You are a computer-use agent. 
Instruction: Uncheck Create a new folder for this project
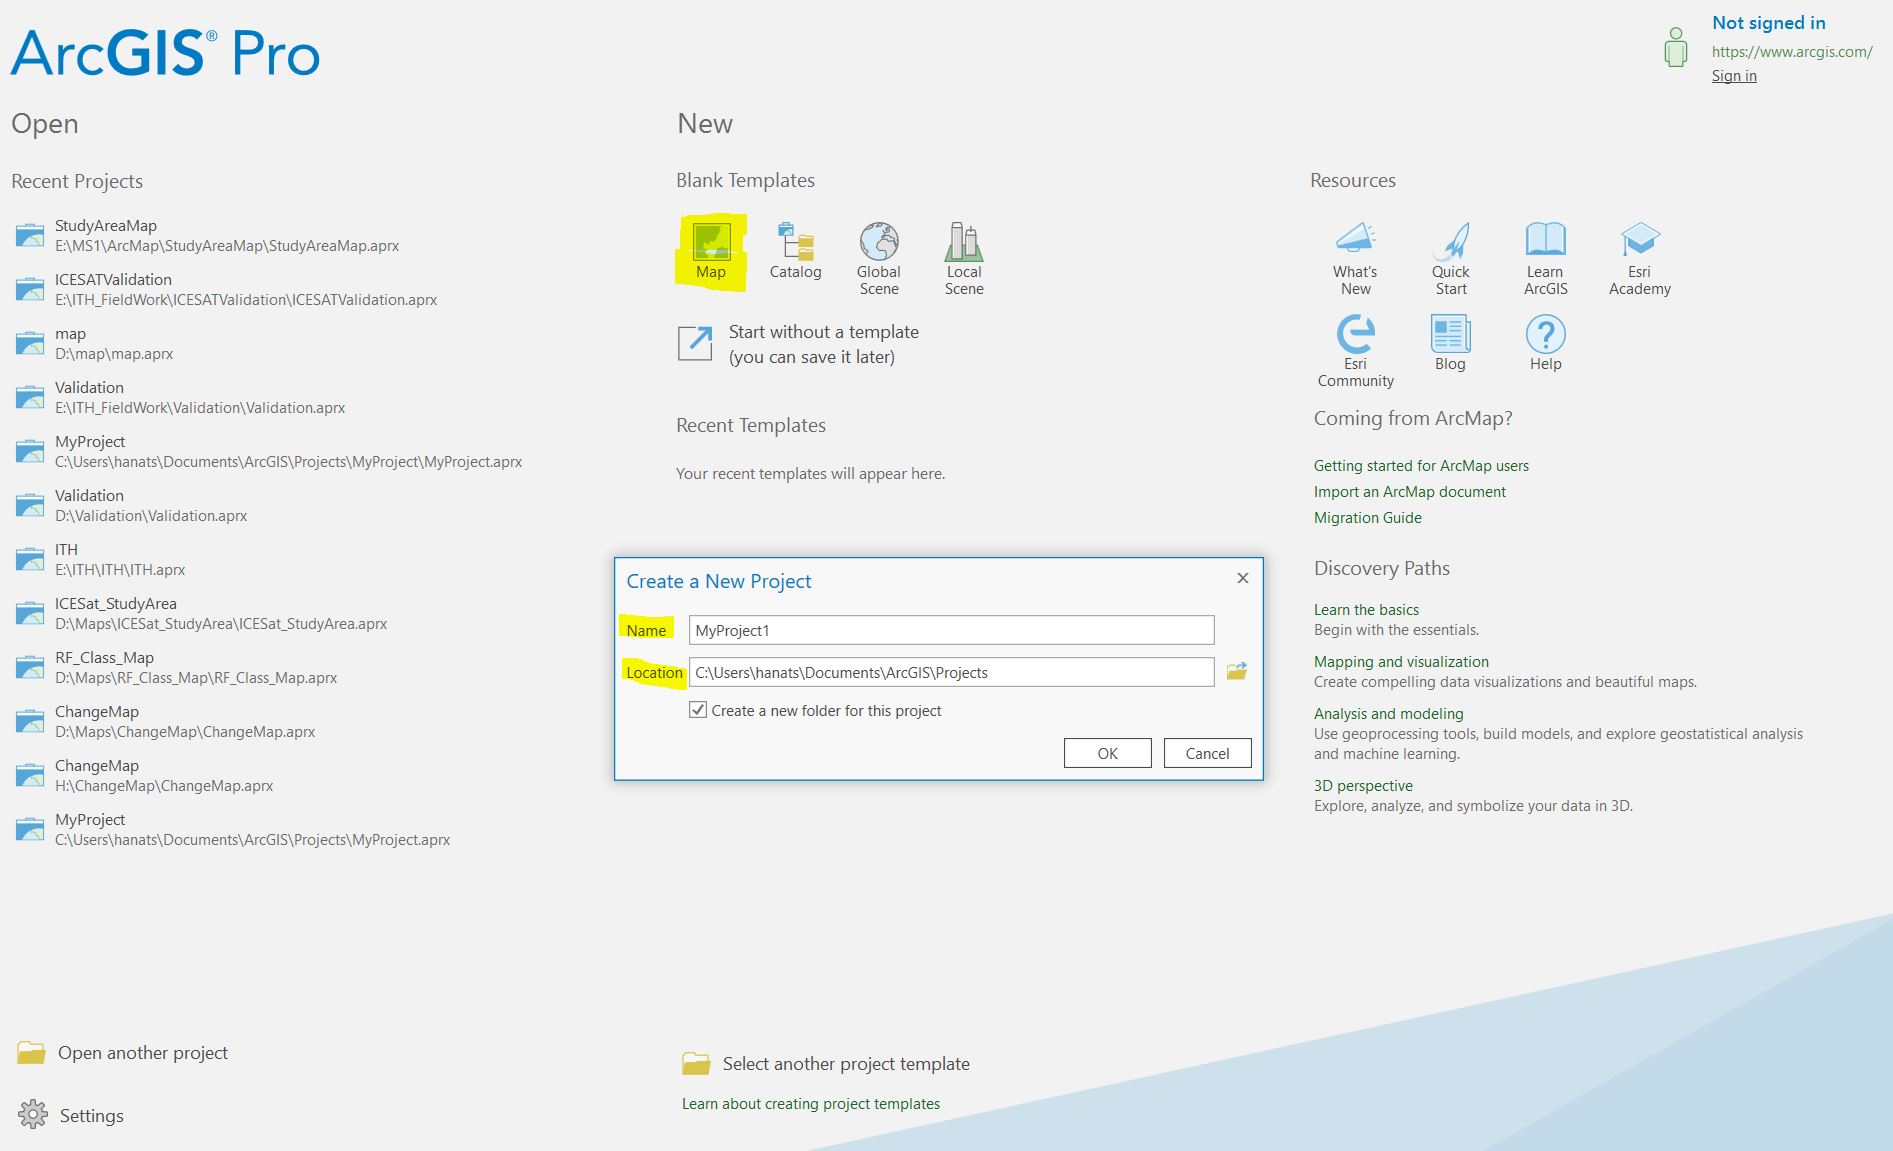[698, 710]
